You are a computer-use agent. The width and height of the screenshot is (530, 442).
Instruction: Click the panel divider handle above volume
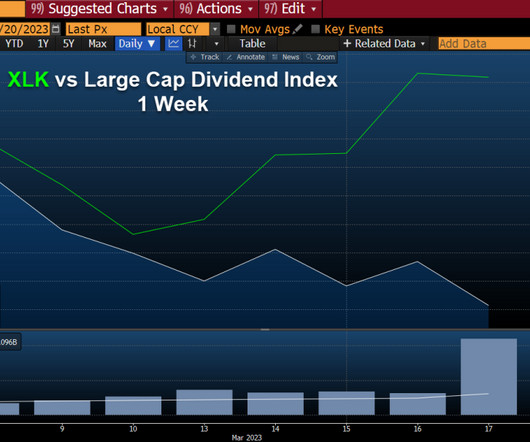coord(265,329)
